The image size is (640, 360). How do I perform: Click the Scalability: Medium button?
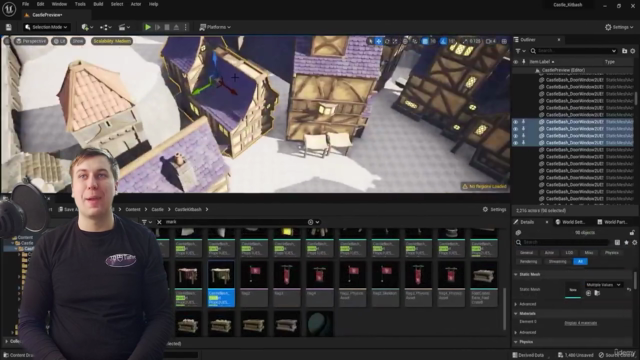[x=112, y=41]
